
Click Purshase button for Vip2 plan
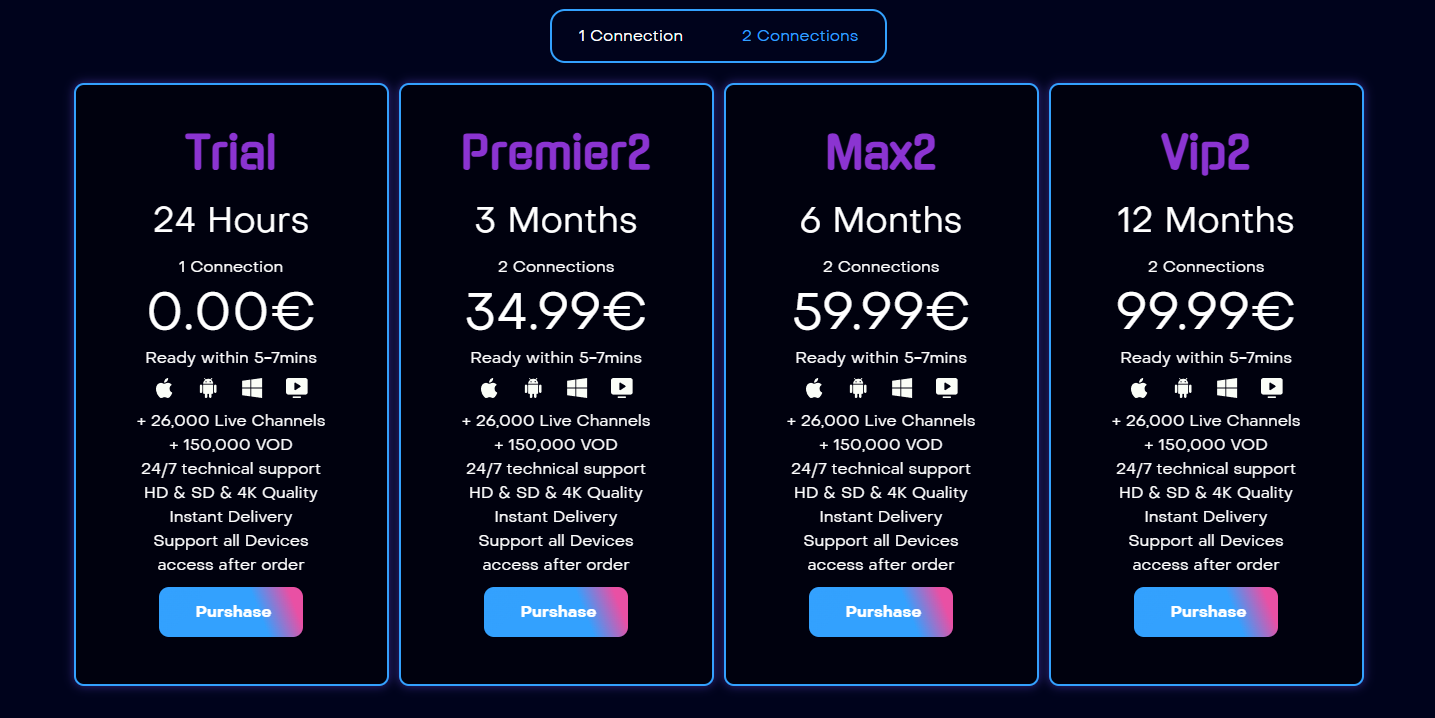tap(1206, 612)
